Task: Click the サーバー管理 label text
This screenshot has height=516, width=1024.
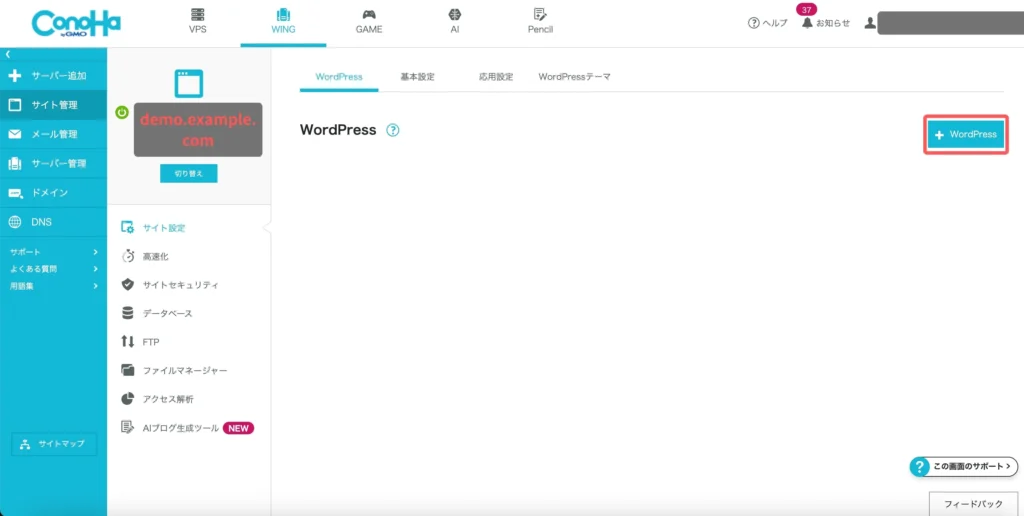Action: [59, 163]
